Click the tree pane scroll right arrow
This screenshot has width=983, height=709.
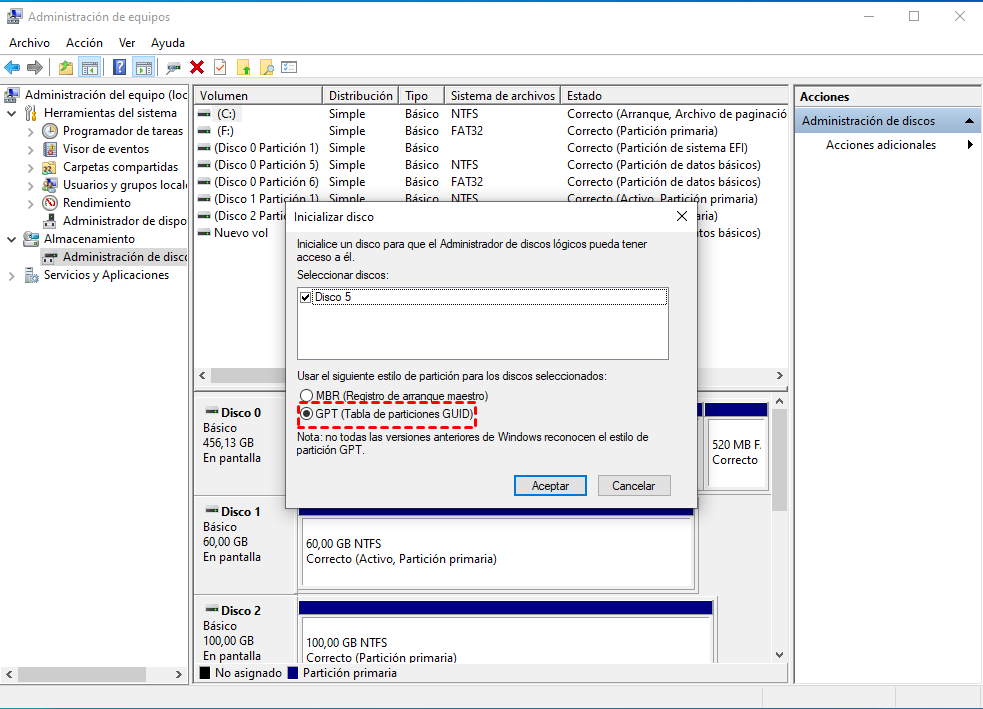coord(179,675)
